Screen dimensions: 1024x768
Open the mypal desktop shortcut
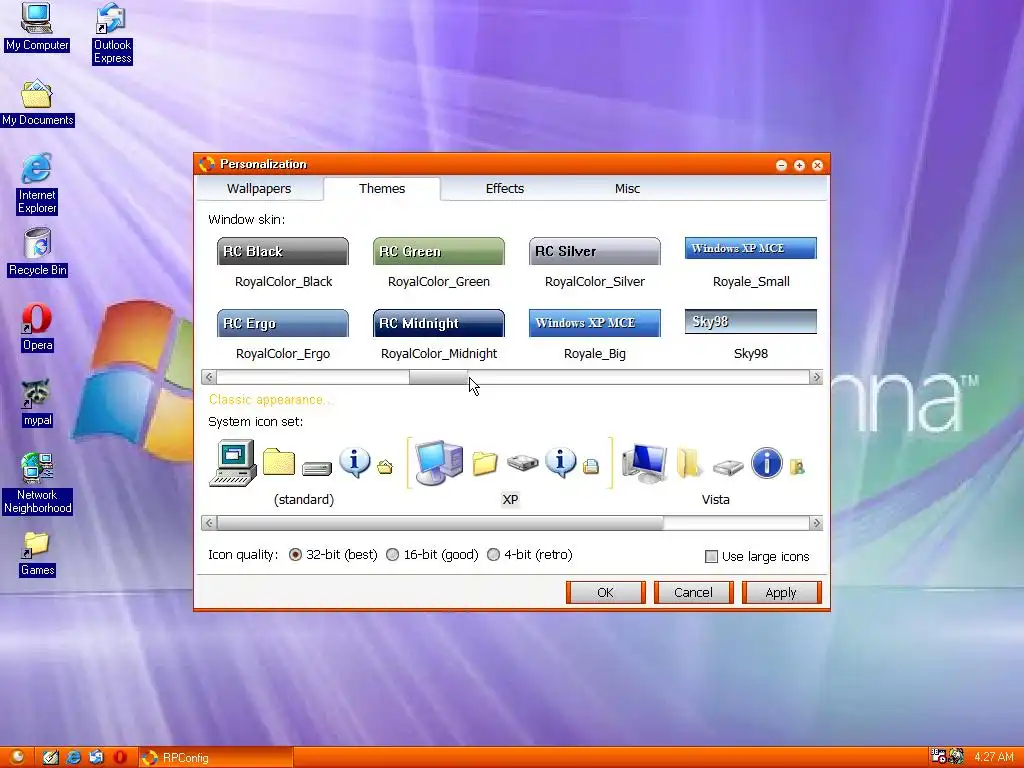tap(37, 403)
